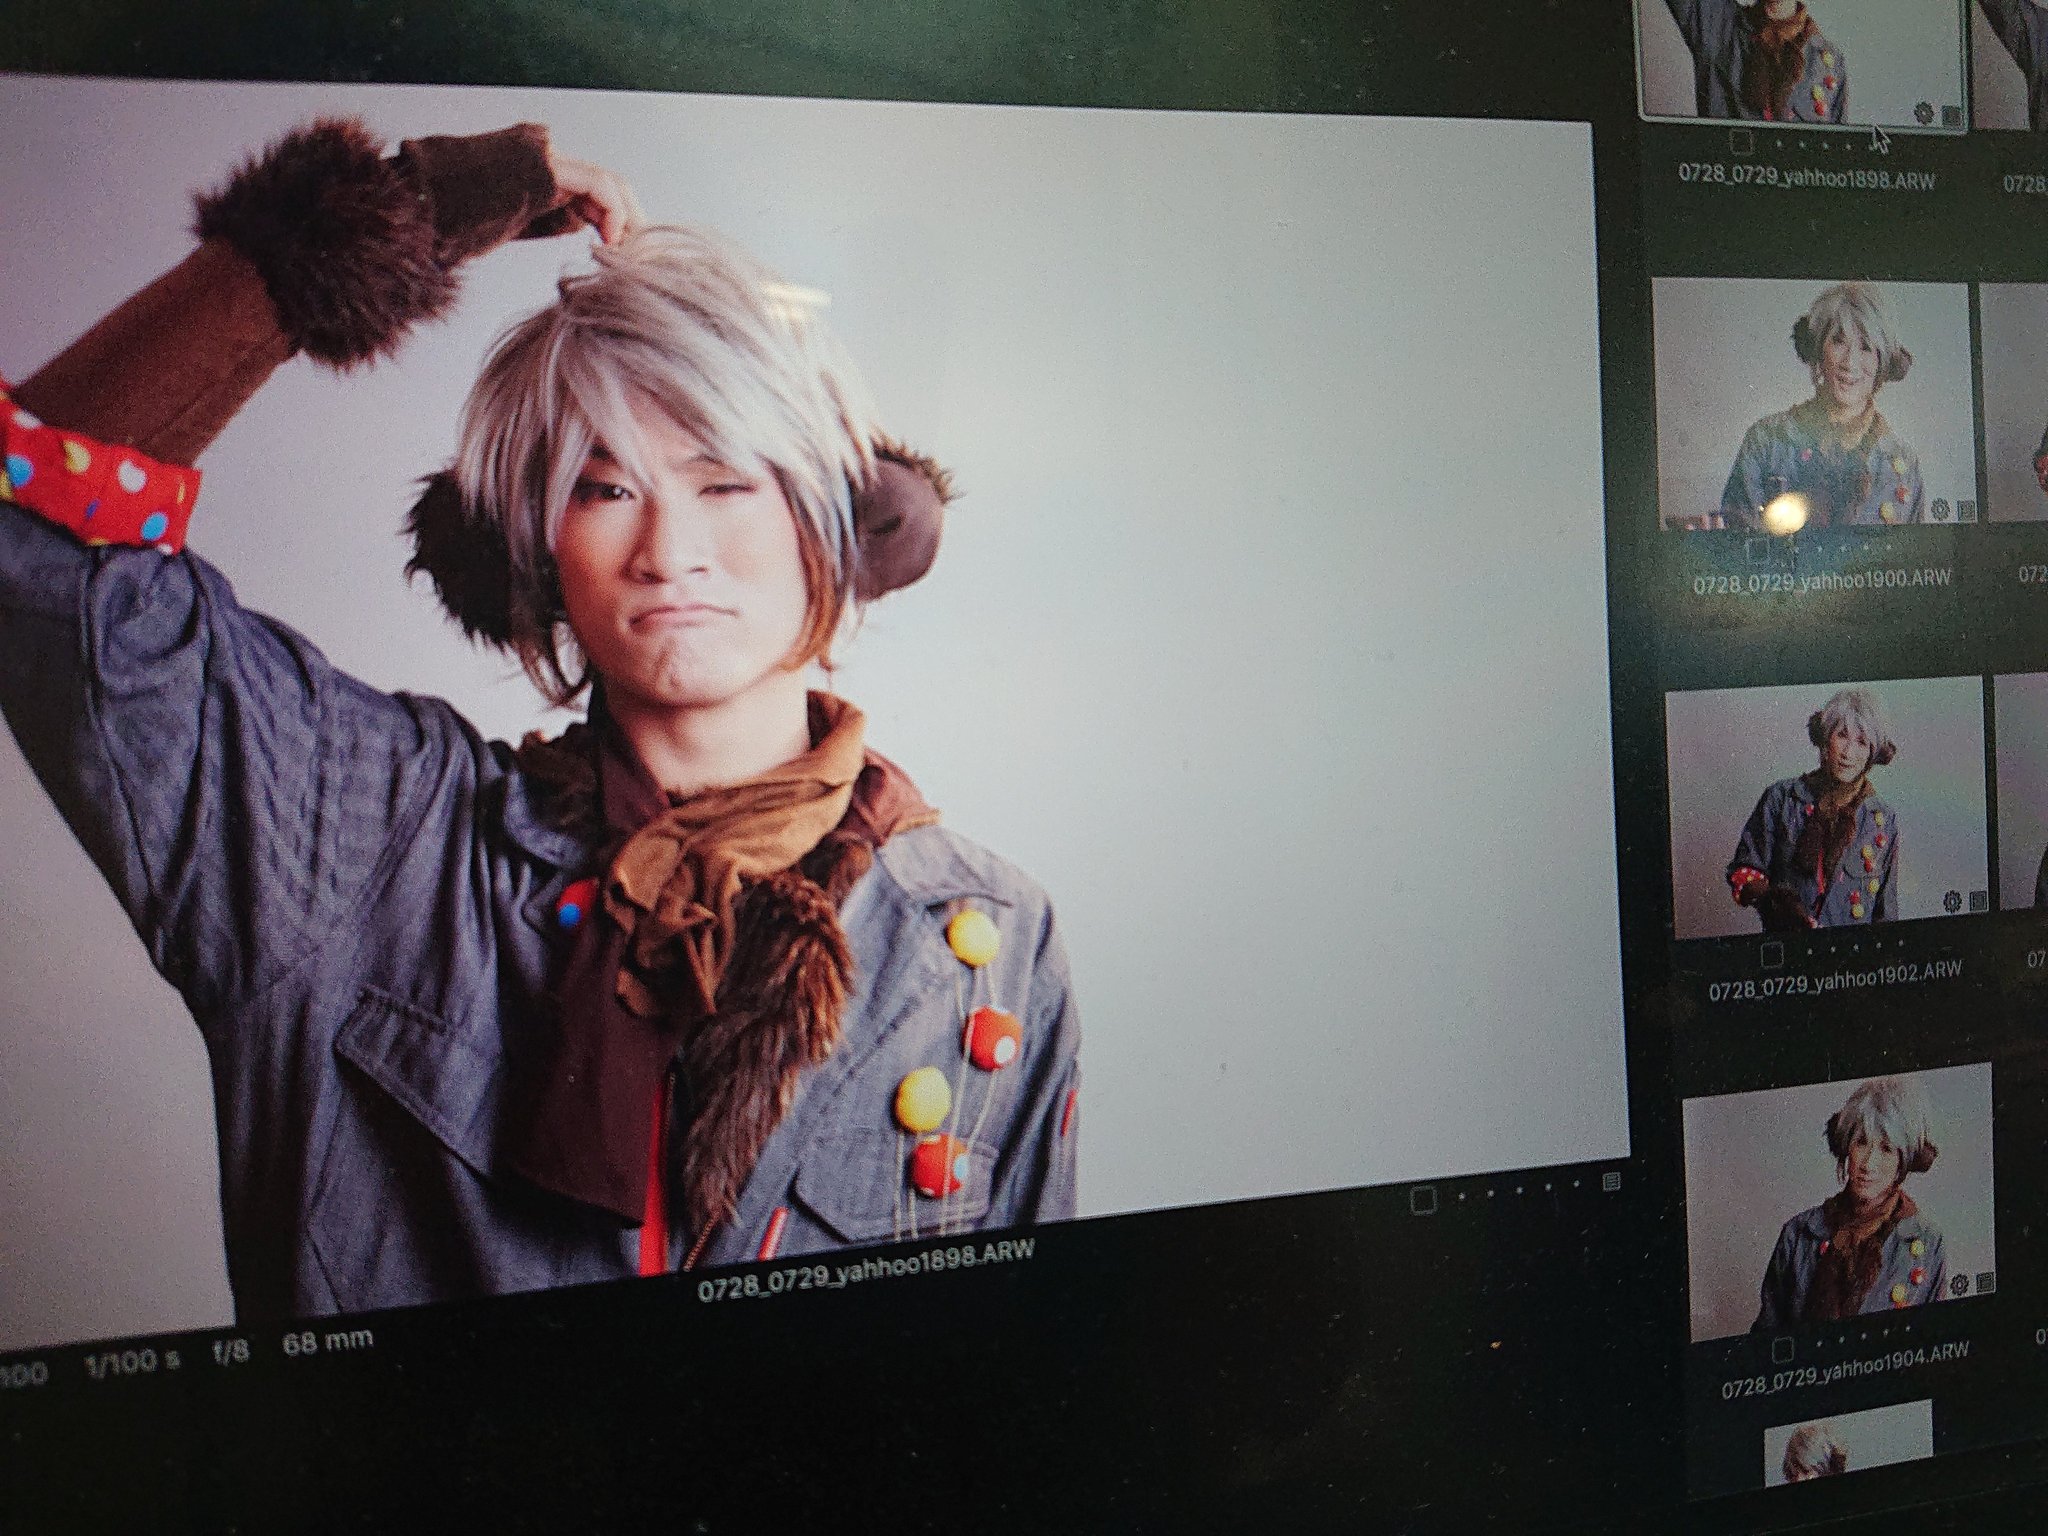2048x1536 pixels.
Task: Select the 0728_0729_yahhoo1902.ARW thumbnail
Action: click(x=1829, y=807)
